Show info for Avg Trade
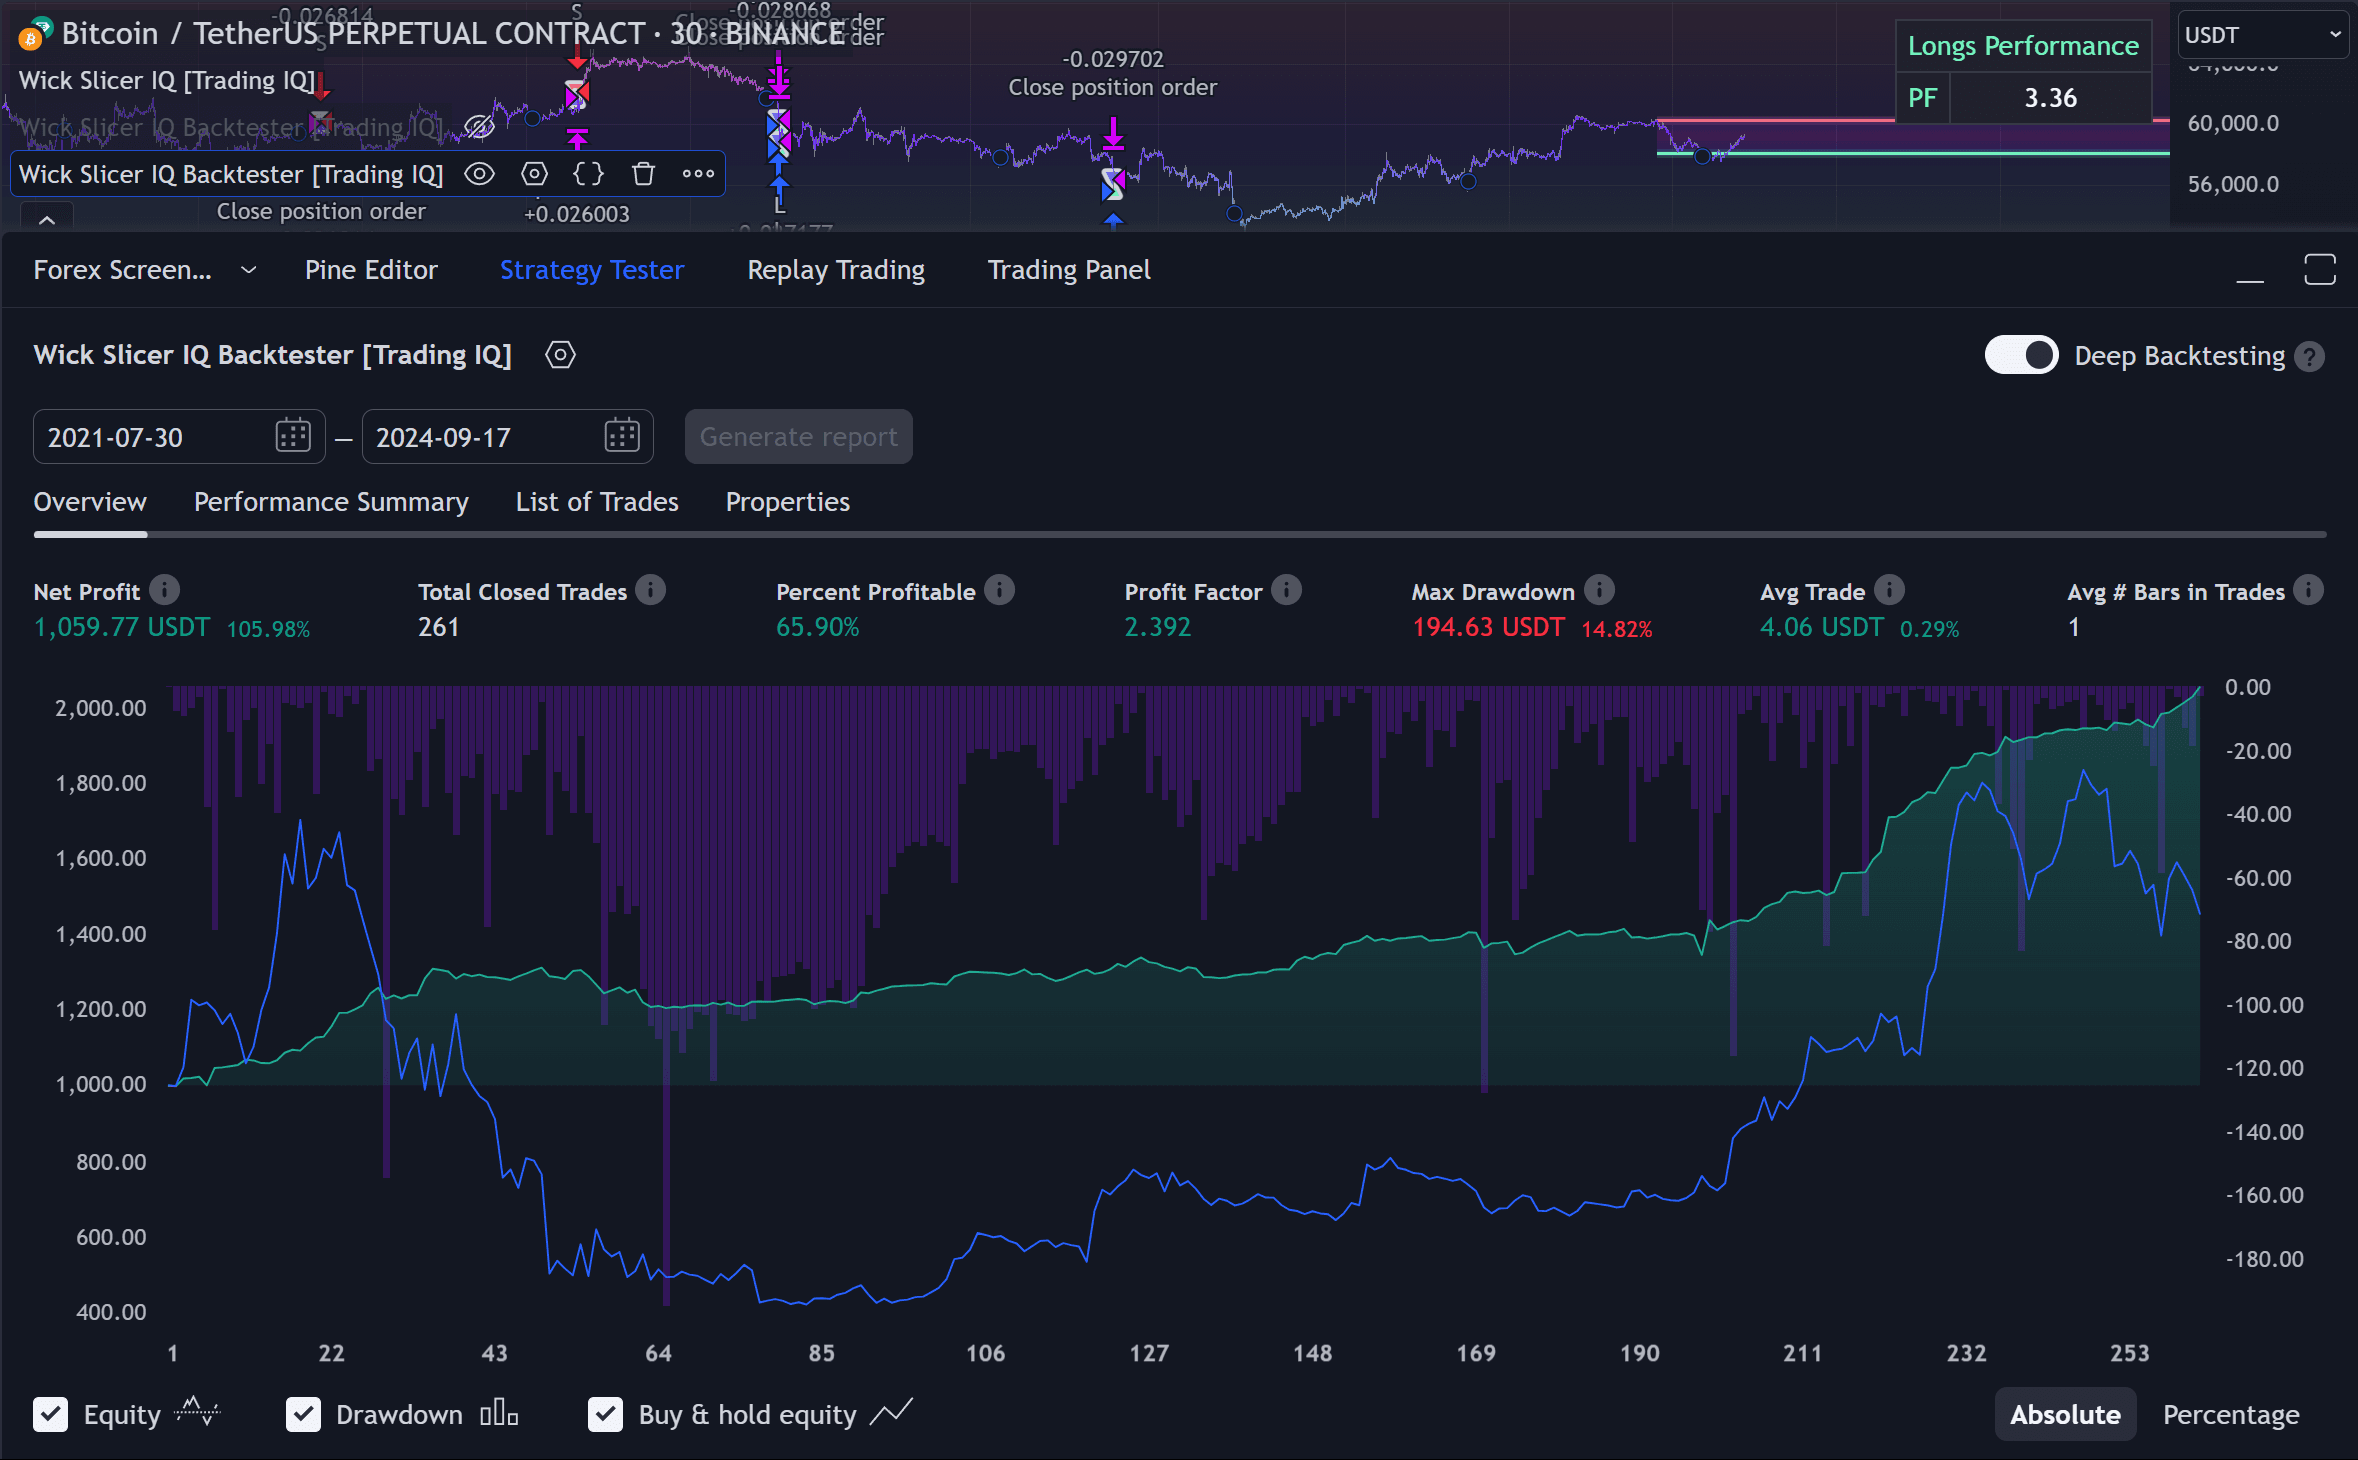Screen dimensions: 2358x1460 click(x=1889, y=591)
